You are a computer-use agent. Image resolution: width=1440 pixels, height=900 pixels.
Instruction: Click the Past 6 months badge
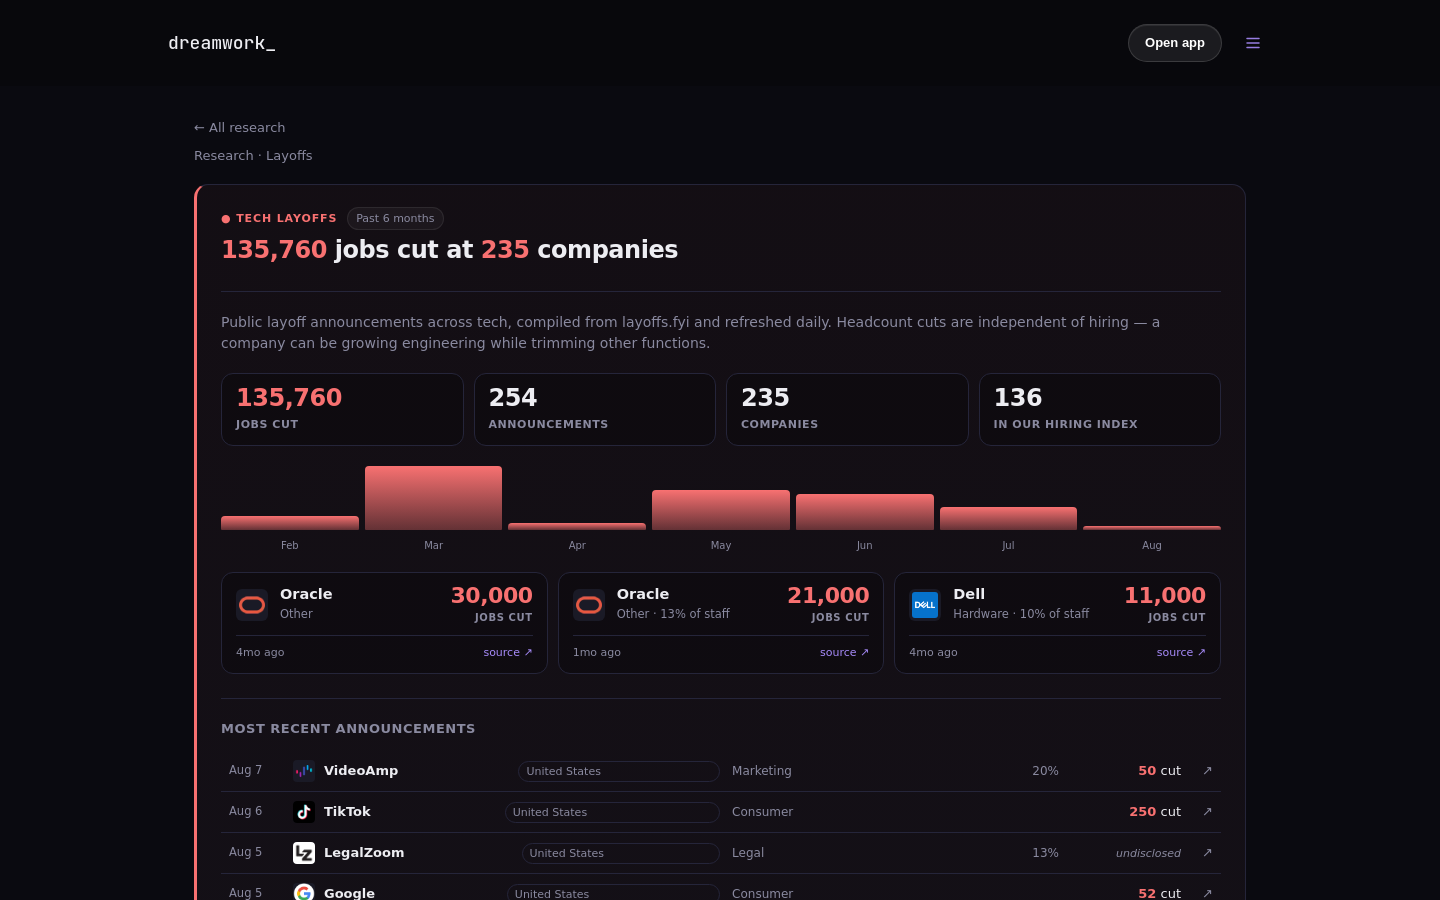click(x=395, y=218)
